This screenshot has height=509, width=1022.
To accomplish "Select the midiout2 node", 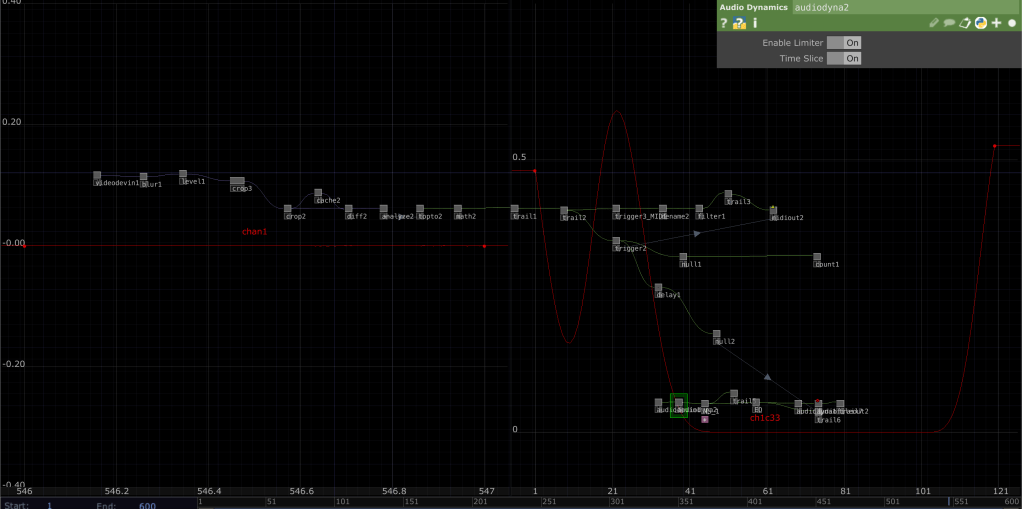I will [x=773, y=211].
